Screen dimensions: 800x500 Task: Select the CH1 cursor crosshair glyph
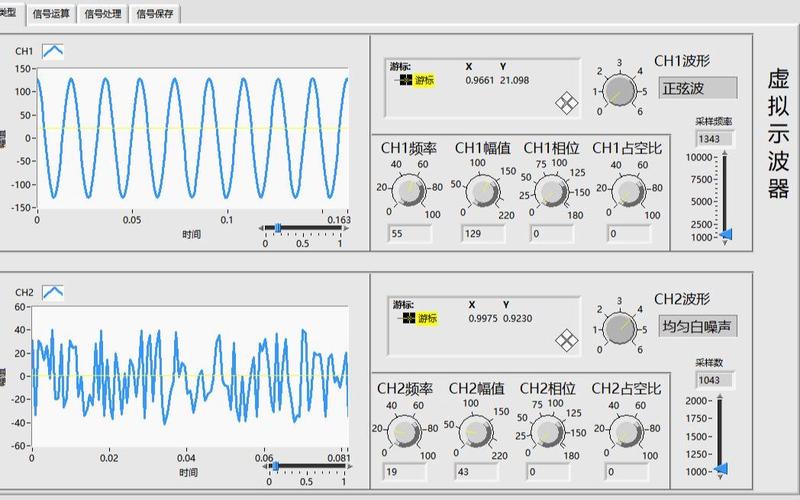tap(406, 80)
